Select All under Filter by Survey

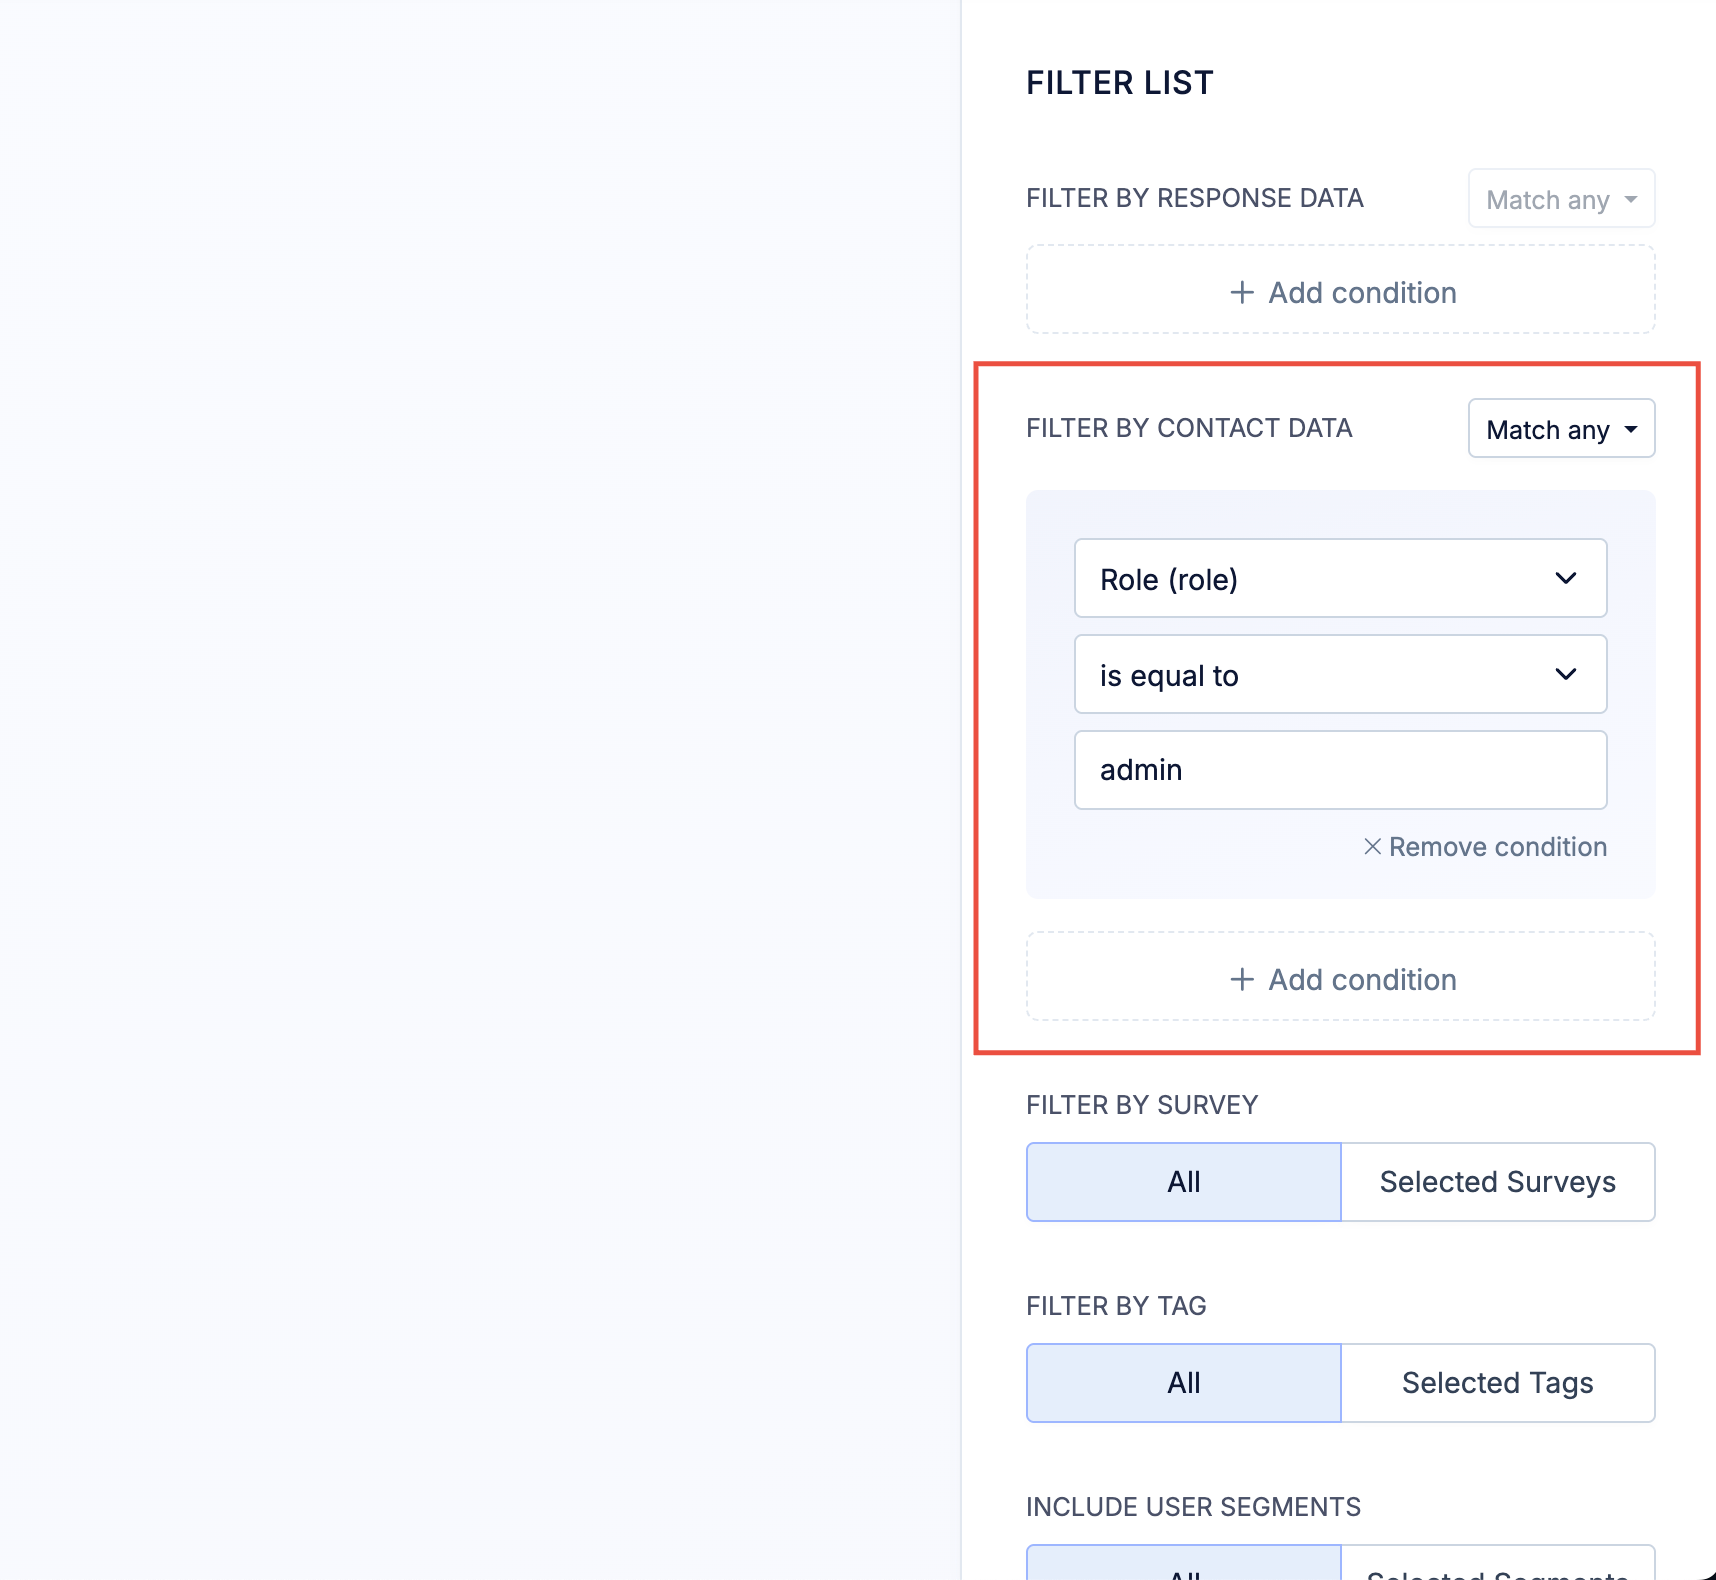click(x=1183, y=1182)
